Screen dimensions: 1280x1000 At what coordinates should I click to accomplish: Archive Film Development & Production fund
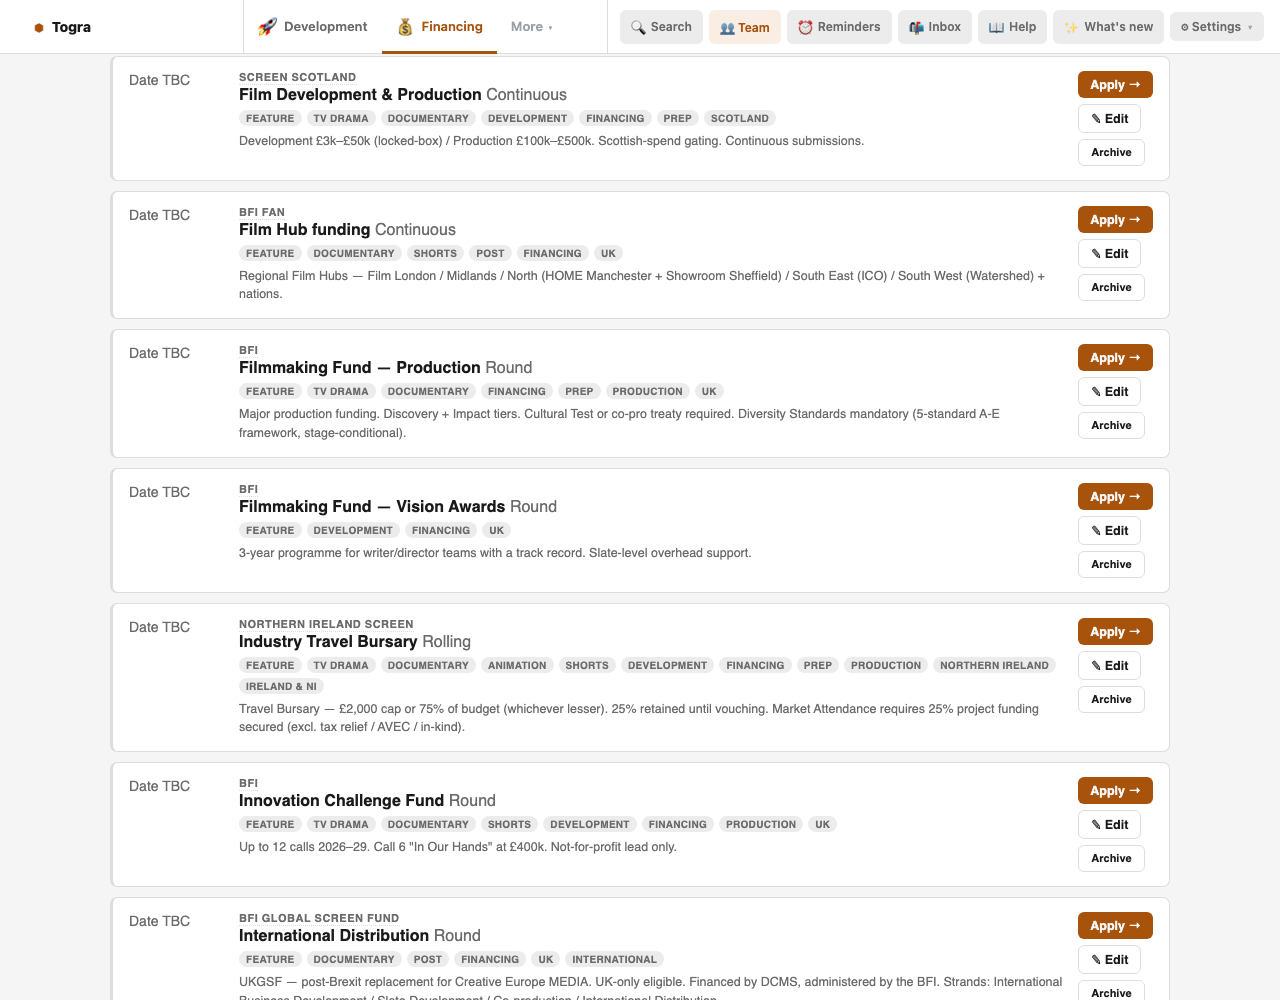tap(1111, 152)
